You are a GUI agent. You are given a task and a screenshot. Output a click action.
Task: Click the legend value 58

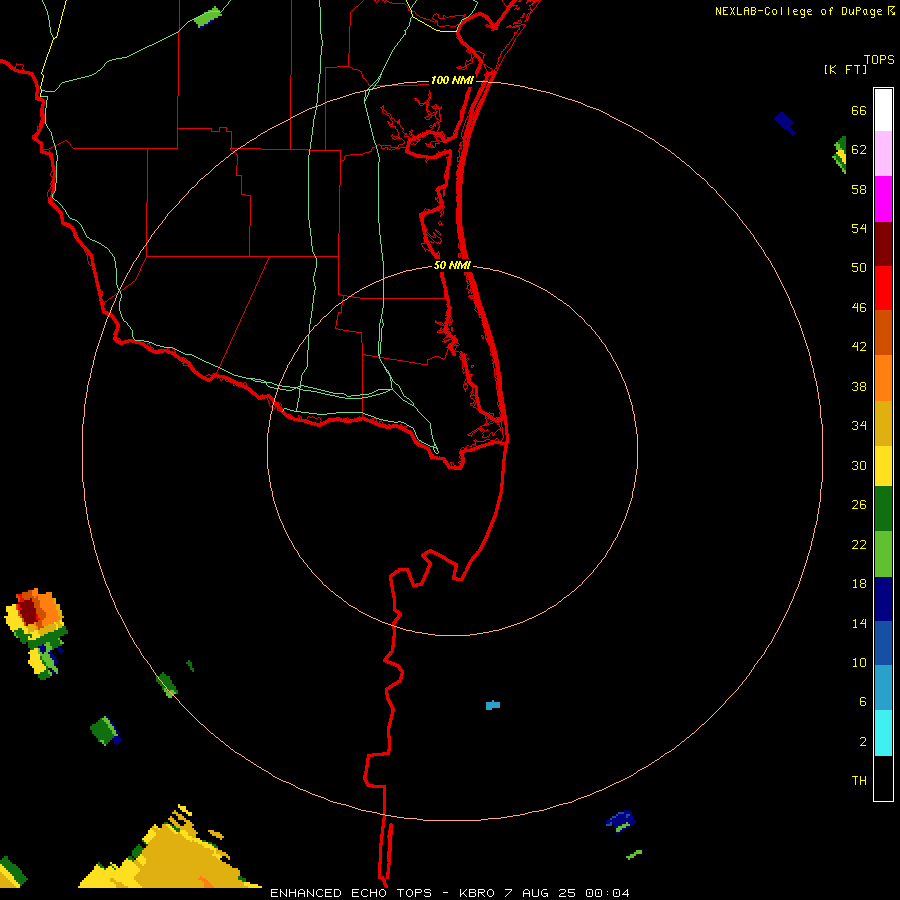click(859, 189)
